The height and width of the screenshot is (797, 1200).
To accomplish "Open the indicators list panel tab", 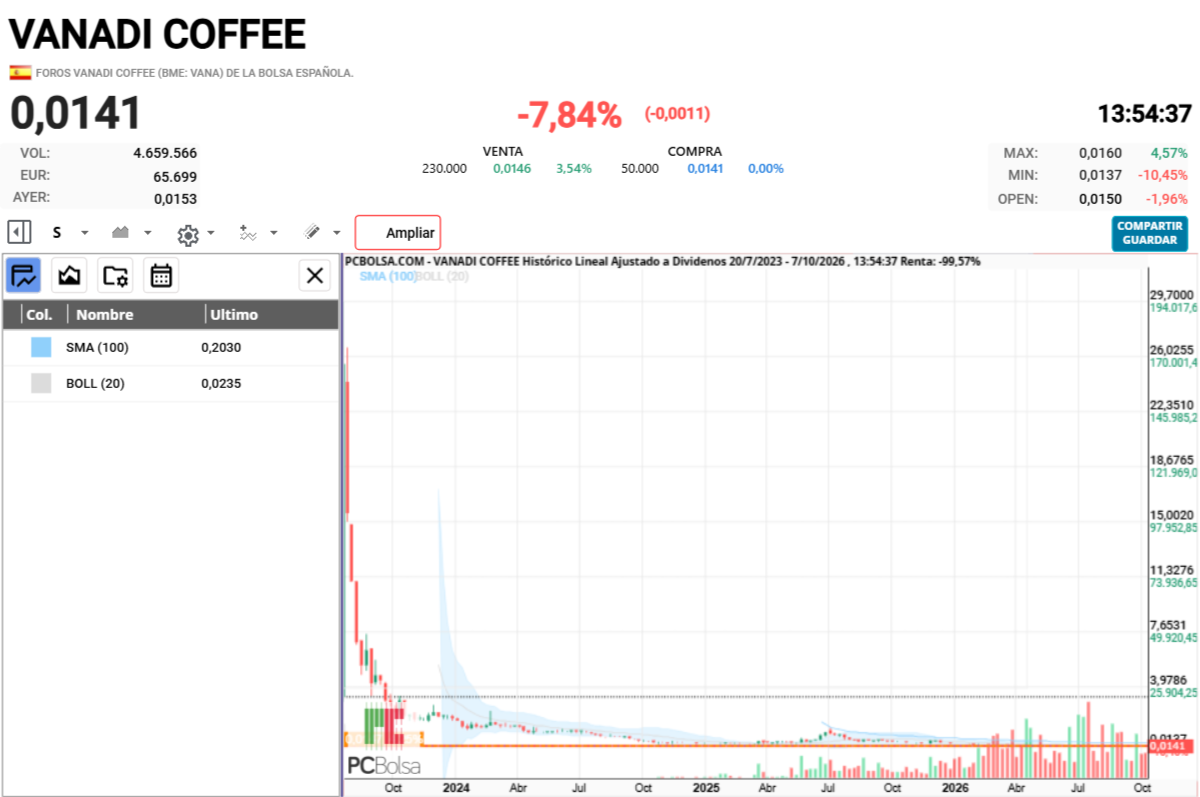I will point(24,275).
